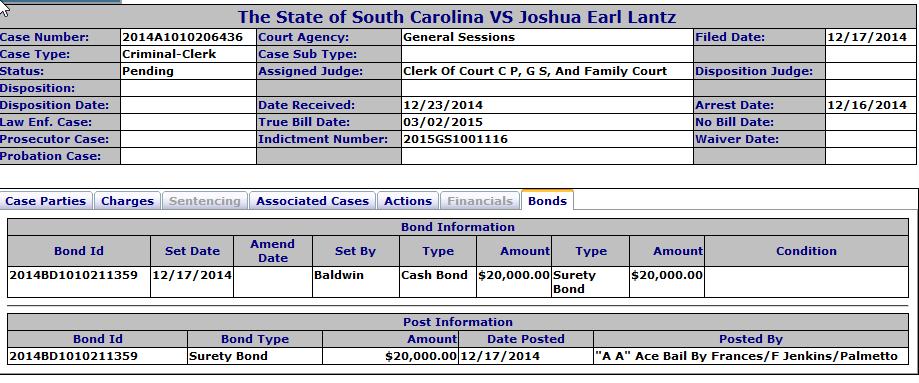Click the Set Date column header
This screenshot has width=919, height=383.
click(x=192, y=251)
